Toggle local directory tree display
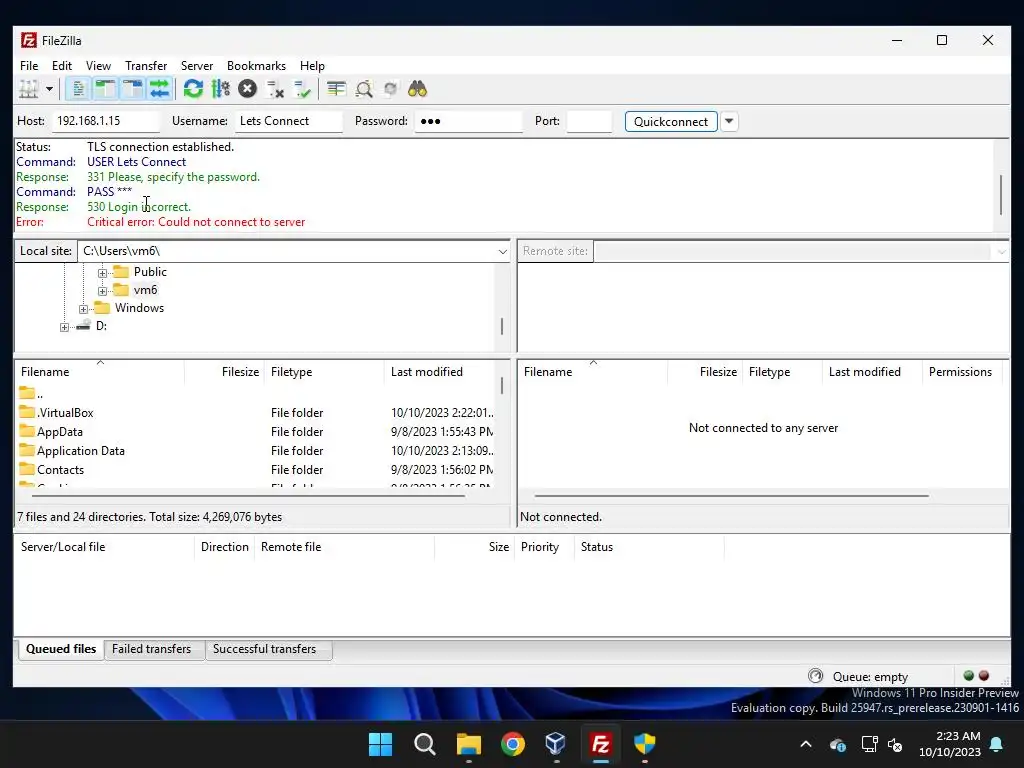 [x=105, y=89]
